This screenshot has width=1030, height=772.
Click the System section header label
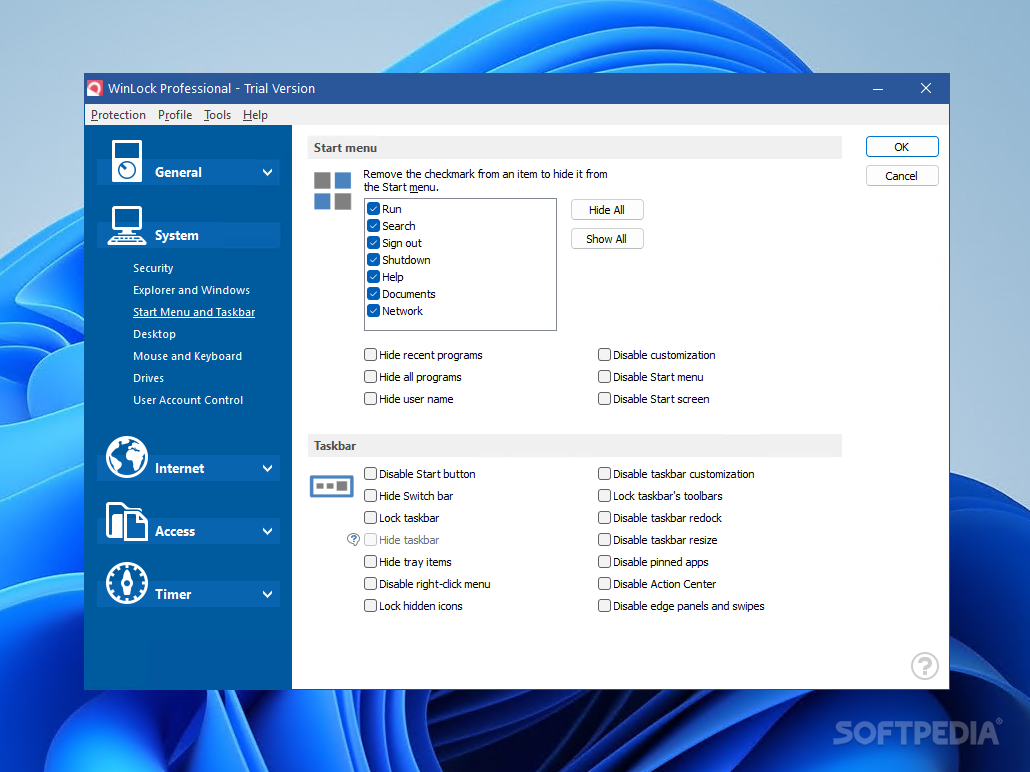pos(177,236)
